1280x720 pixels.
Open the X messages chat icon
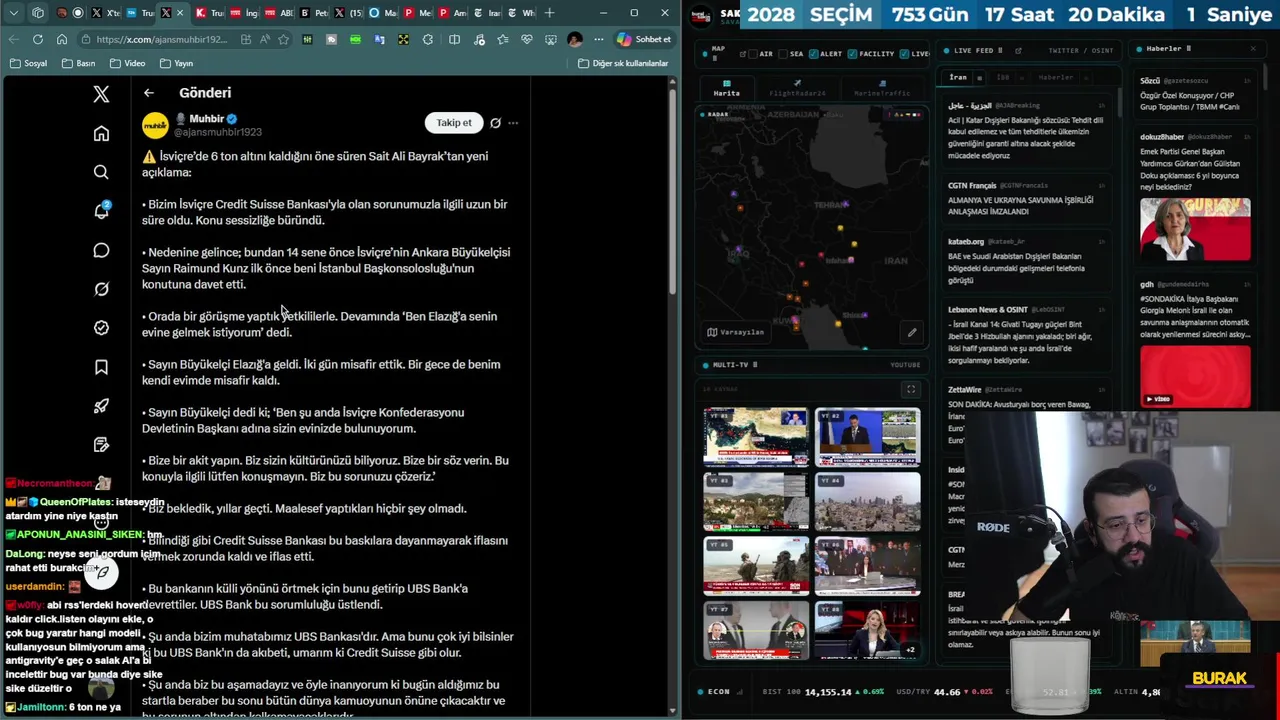coord(101,250)
